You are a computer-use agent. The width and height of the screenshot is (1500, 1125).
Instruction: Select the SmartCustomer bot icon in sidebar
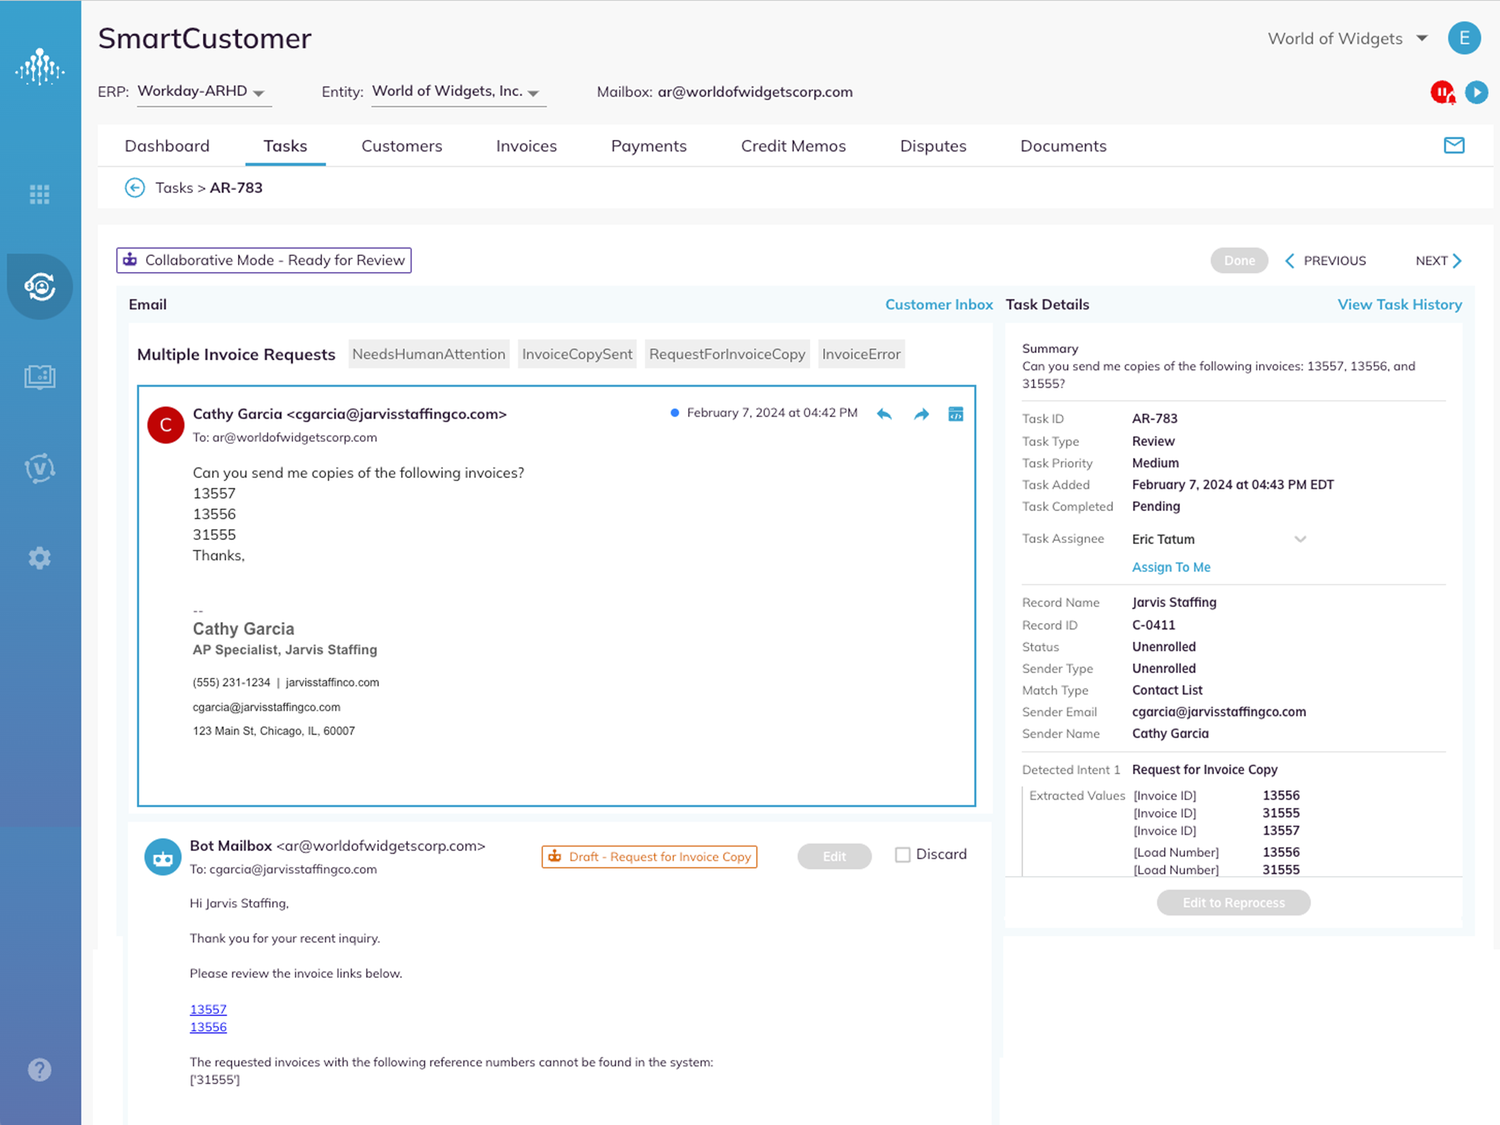[40, 287]
